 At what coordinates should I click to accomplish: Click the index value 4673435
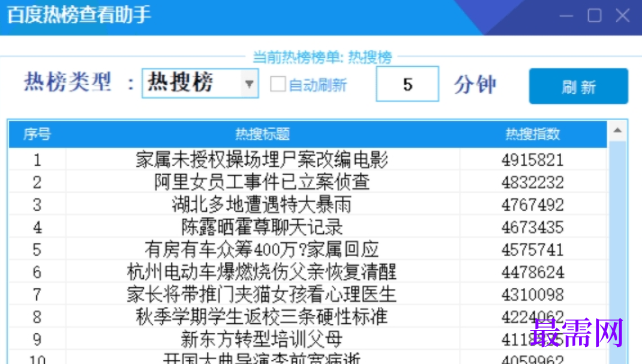click(x=533, y=228)
